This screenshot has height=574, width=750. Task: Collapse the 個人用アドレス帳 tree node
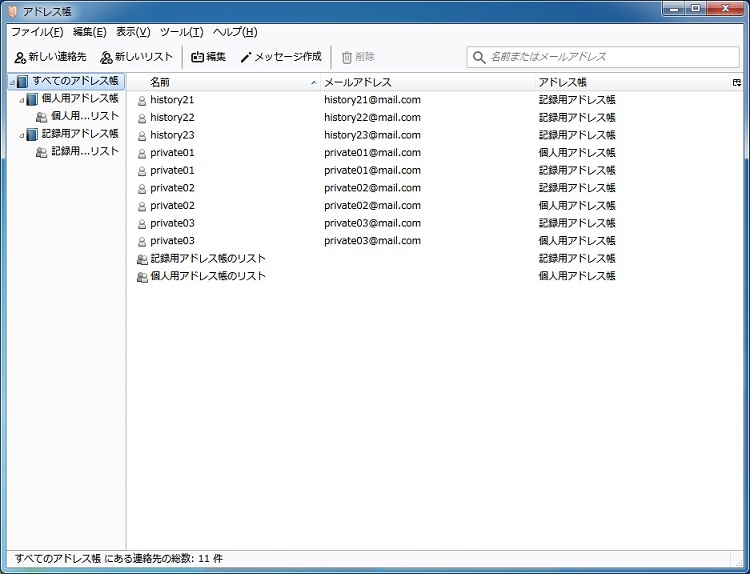click(x=22, y=100)
